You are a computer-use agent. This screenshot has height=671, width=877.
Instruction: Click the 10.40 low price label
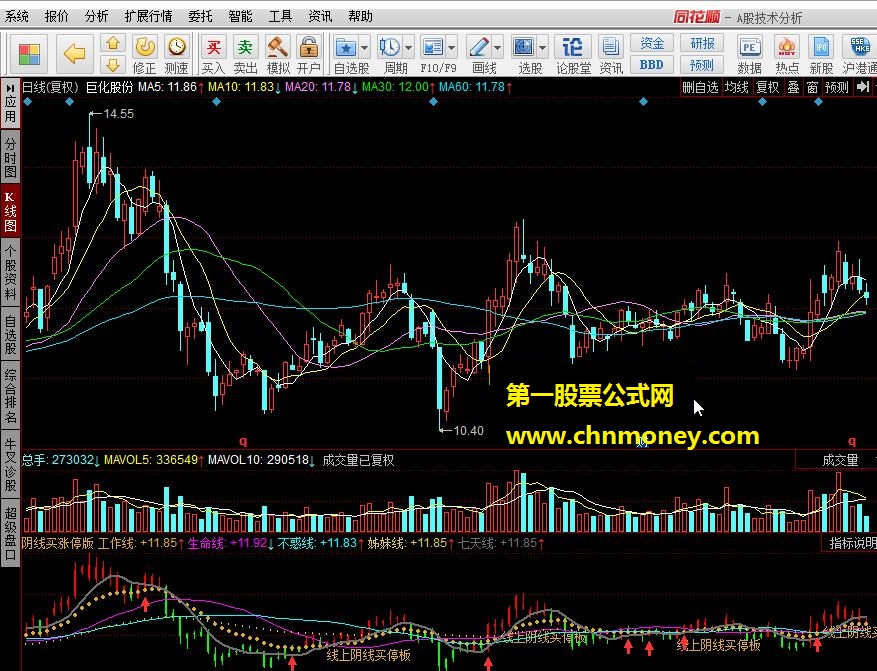coord(469,431)
